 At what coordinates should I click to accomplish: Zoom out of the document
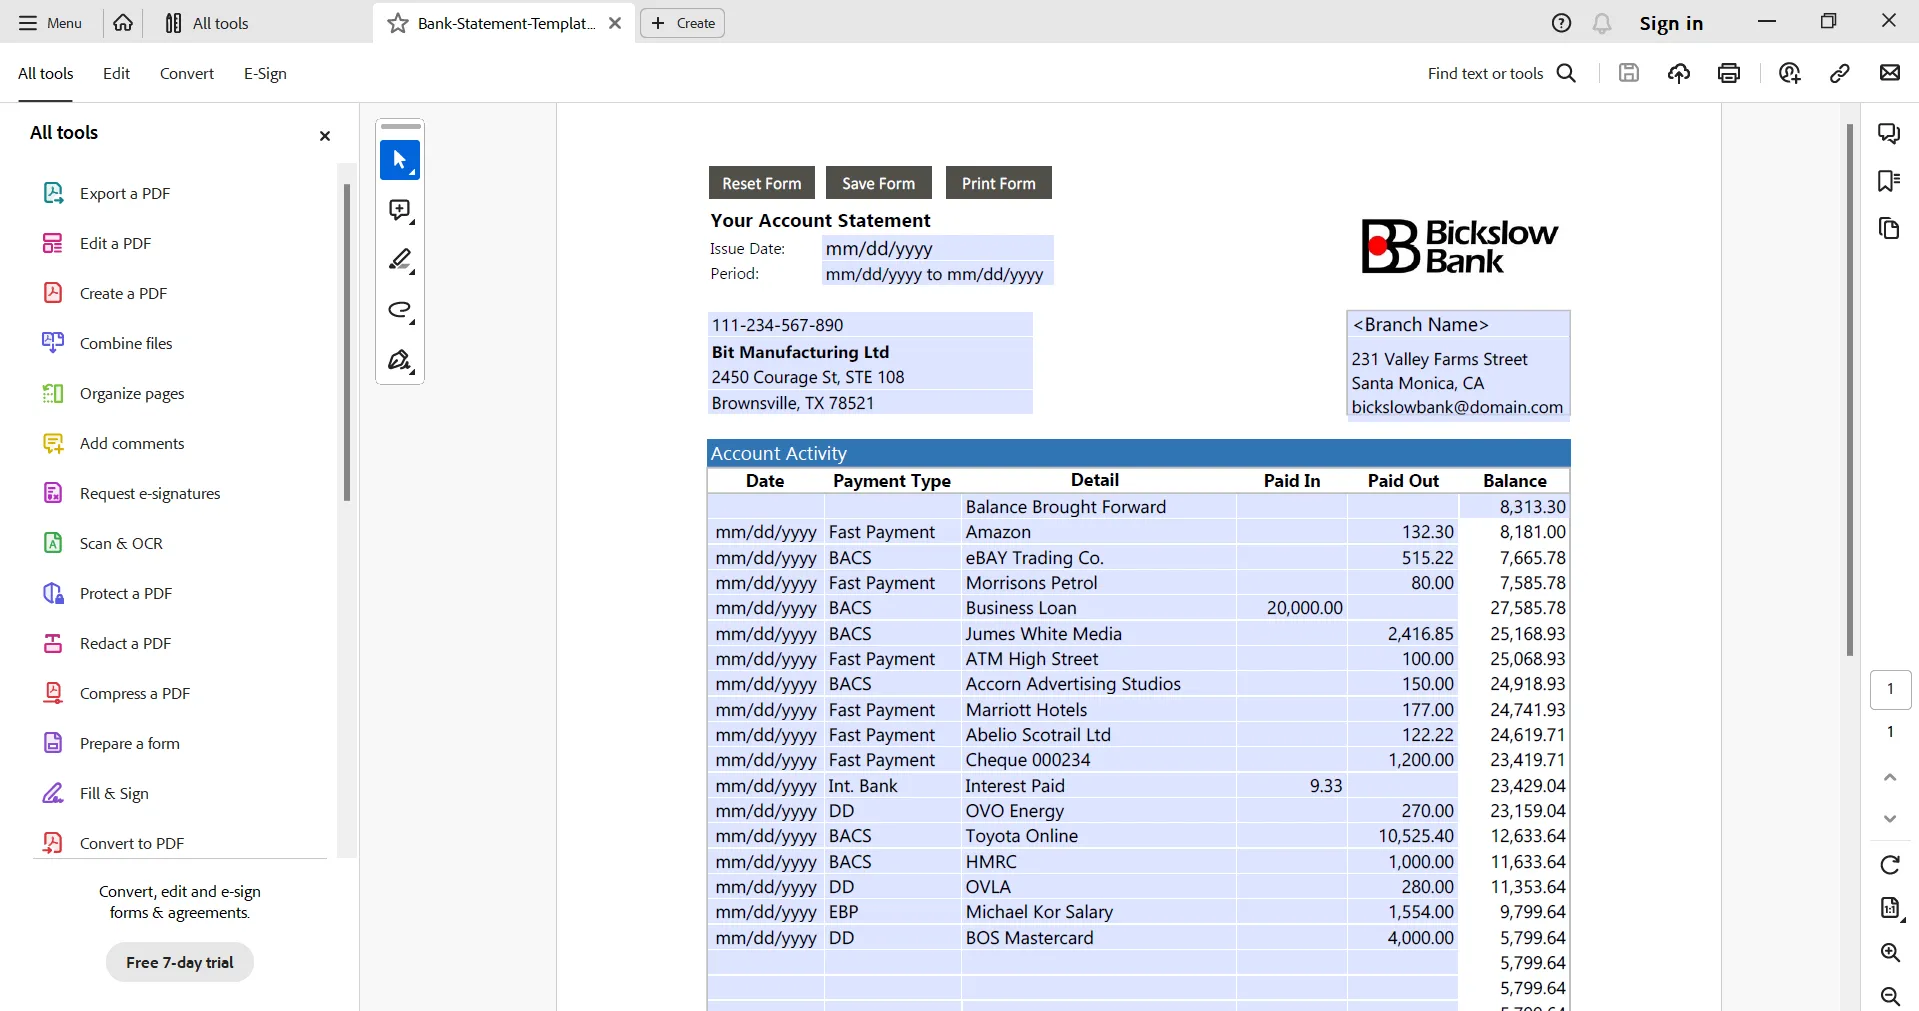point(1891,997)
